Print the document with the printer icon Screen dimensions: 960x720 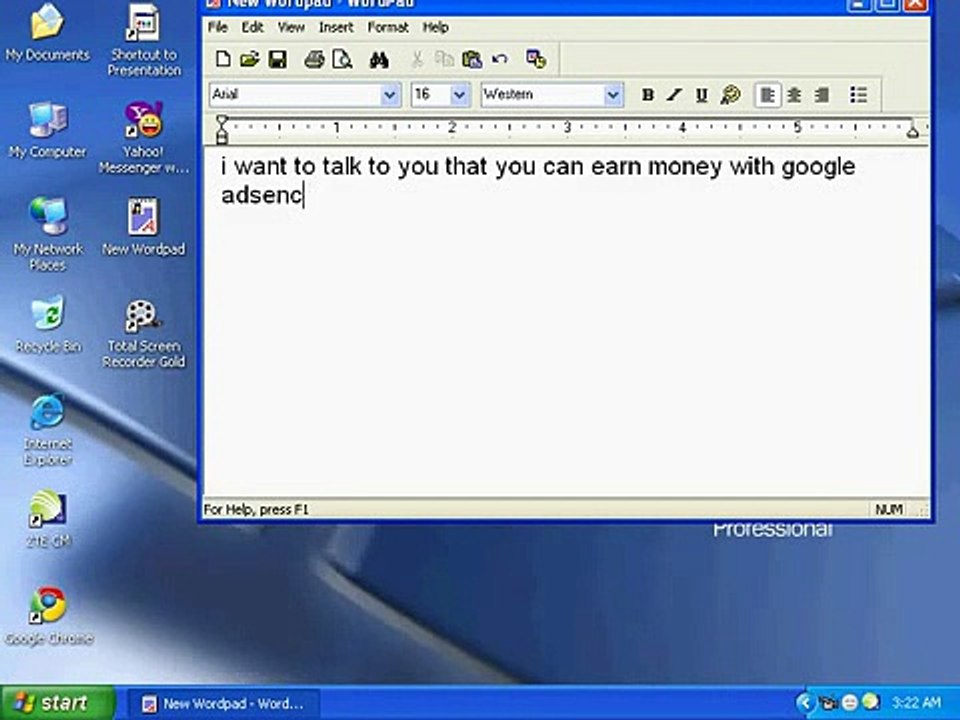pyautogui.click(x=314, y=59)
